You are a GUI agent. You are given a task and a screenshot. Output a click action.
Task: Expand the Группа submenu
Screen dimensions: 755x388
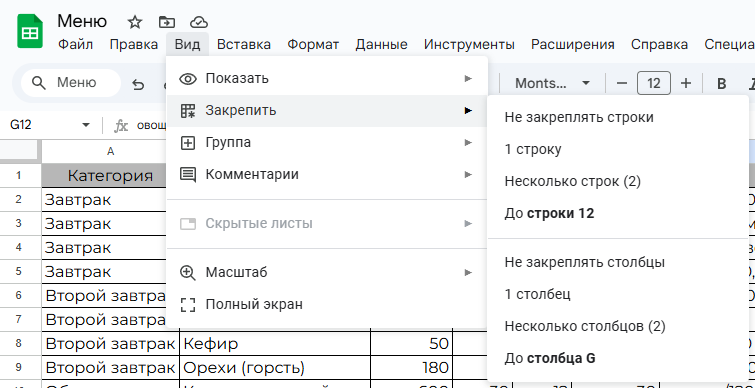click(327, 142)
